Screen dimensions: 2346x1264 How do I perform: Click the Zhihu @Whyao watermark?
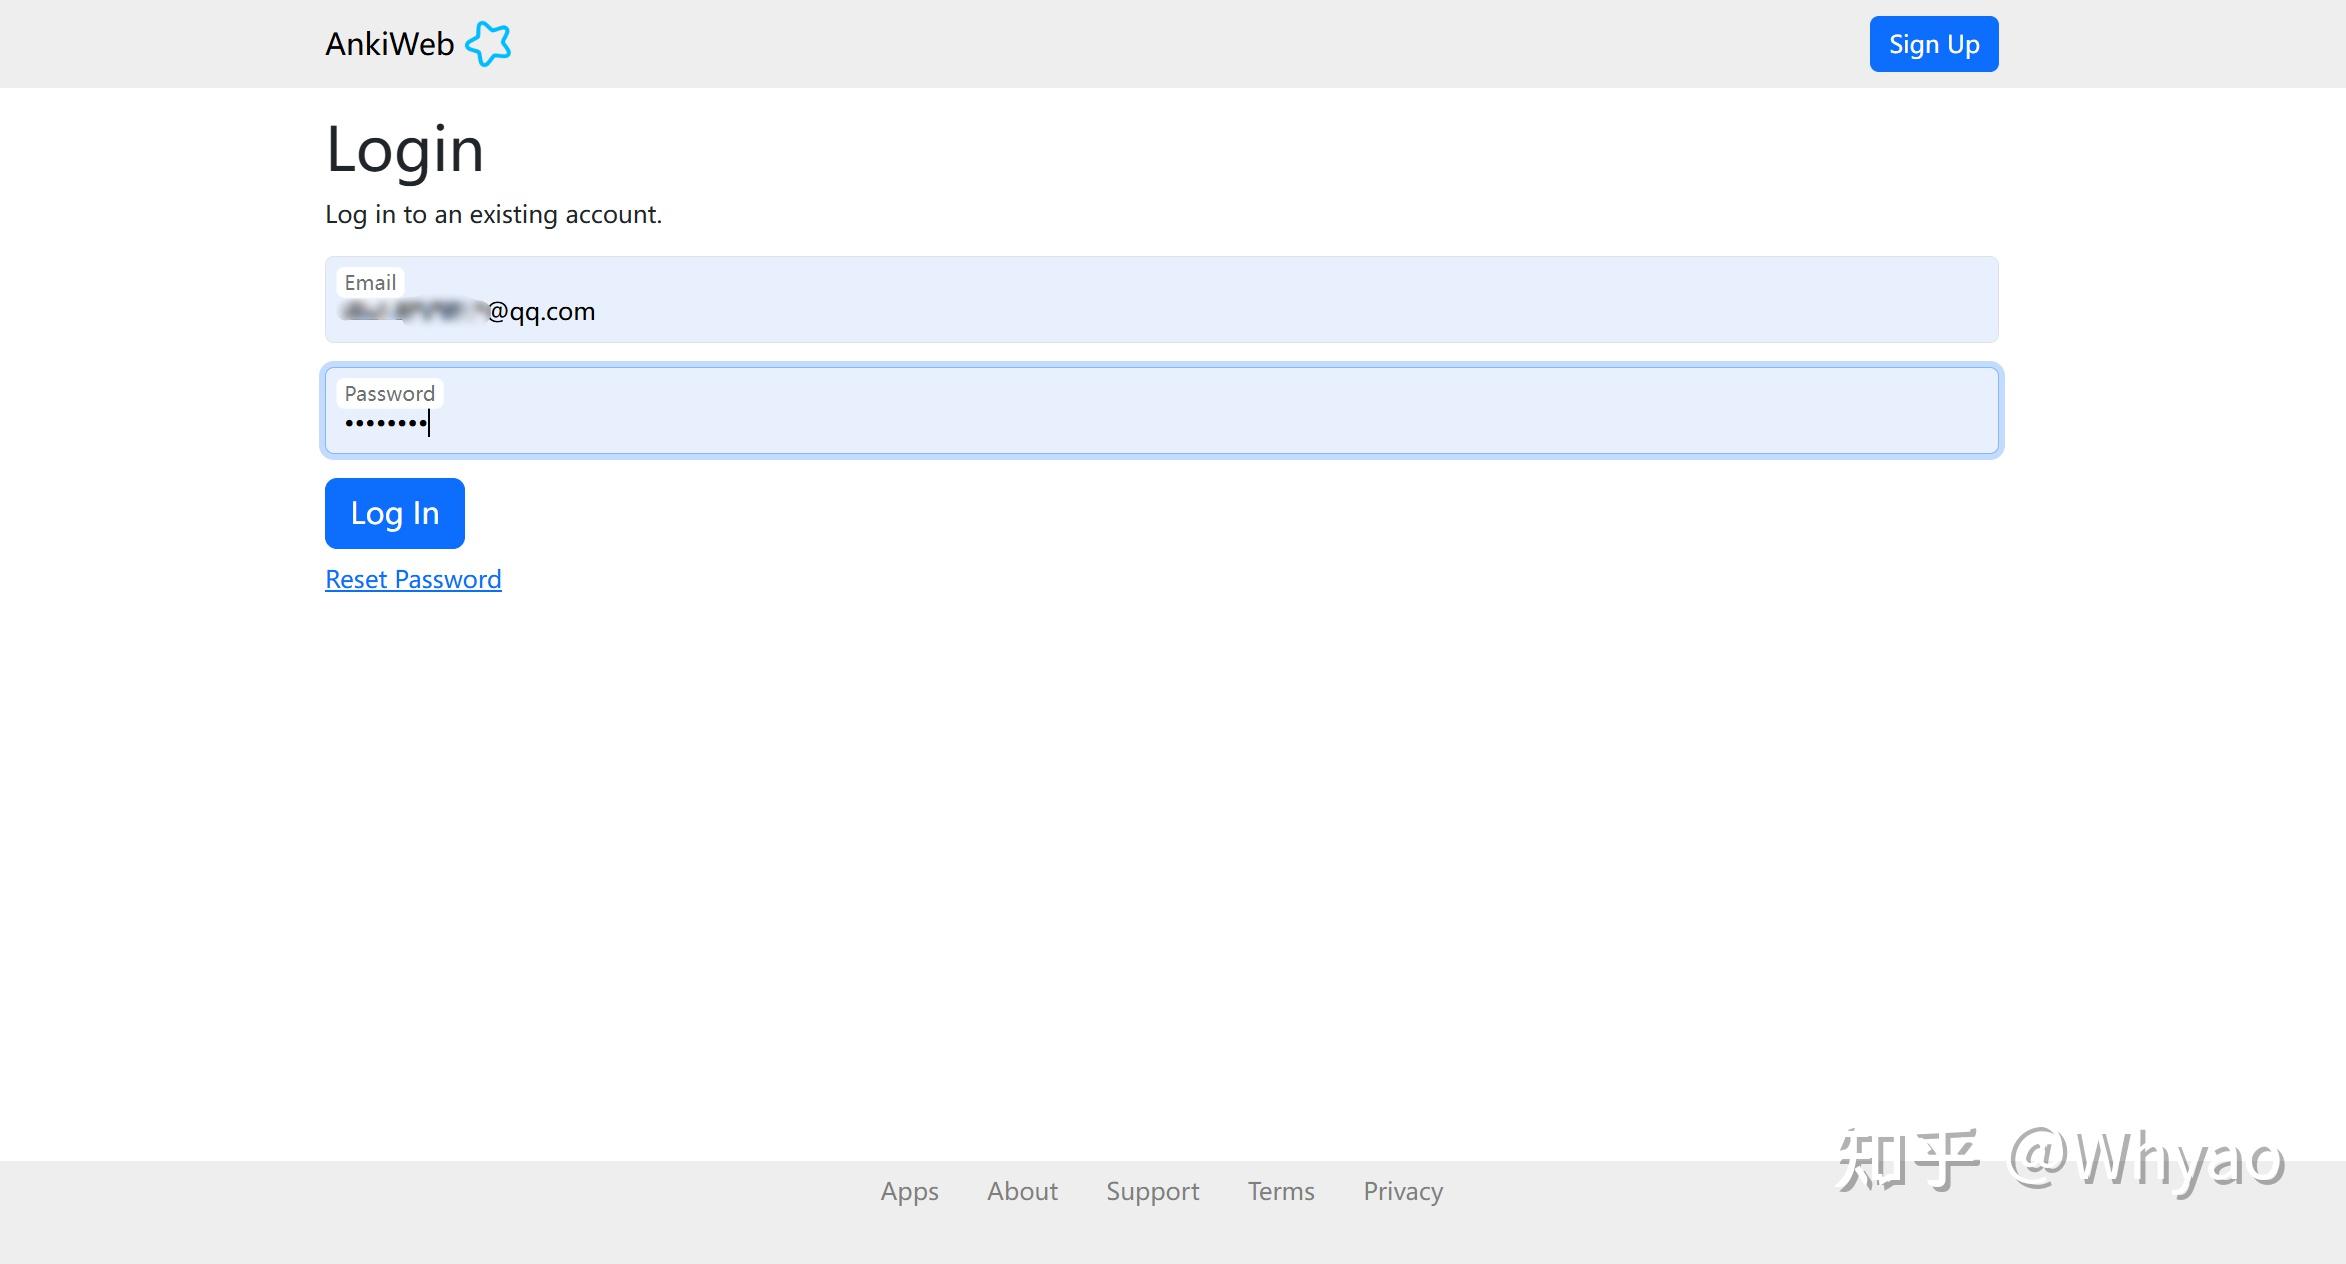pyautogui.click(x=2060, y=1160)
